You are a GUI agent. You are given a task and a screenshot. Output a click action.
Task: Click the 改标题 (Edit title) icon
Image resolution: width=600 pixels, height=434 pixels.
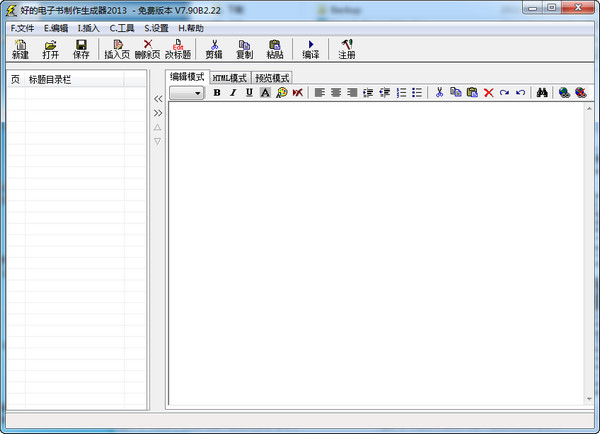(x=178, y=49)
